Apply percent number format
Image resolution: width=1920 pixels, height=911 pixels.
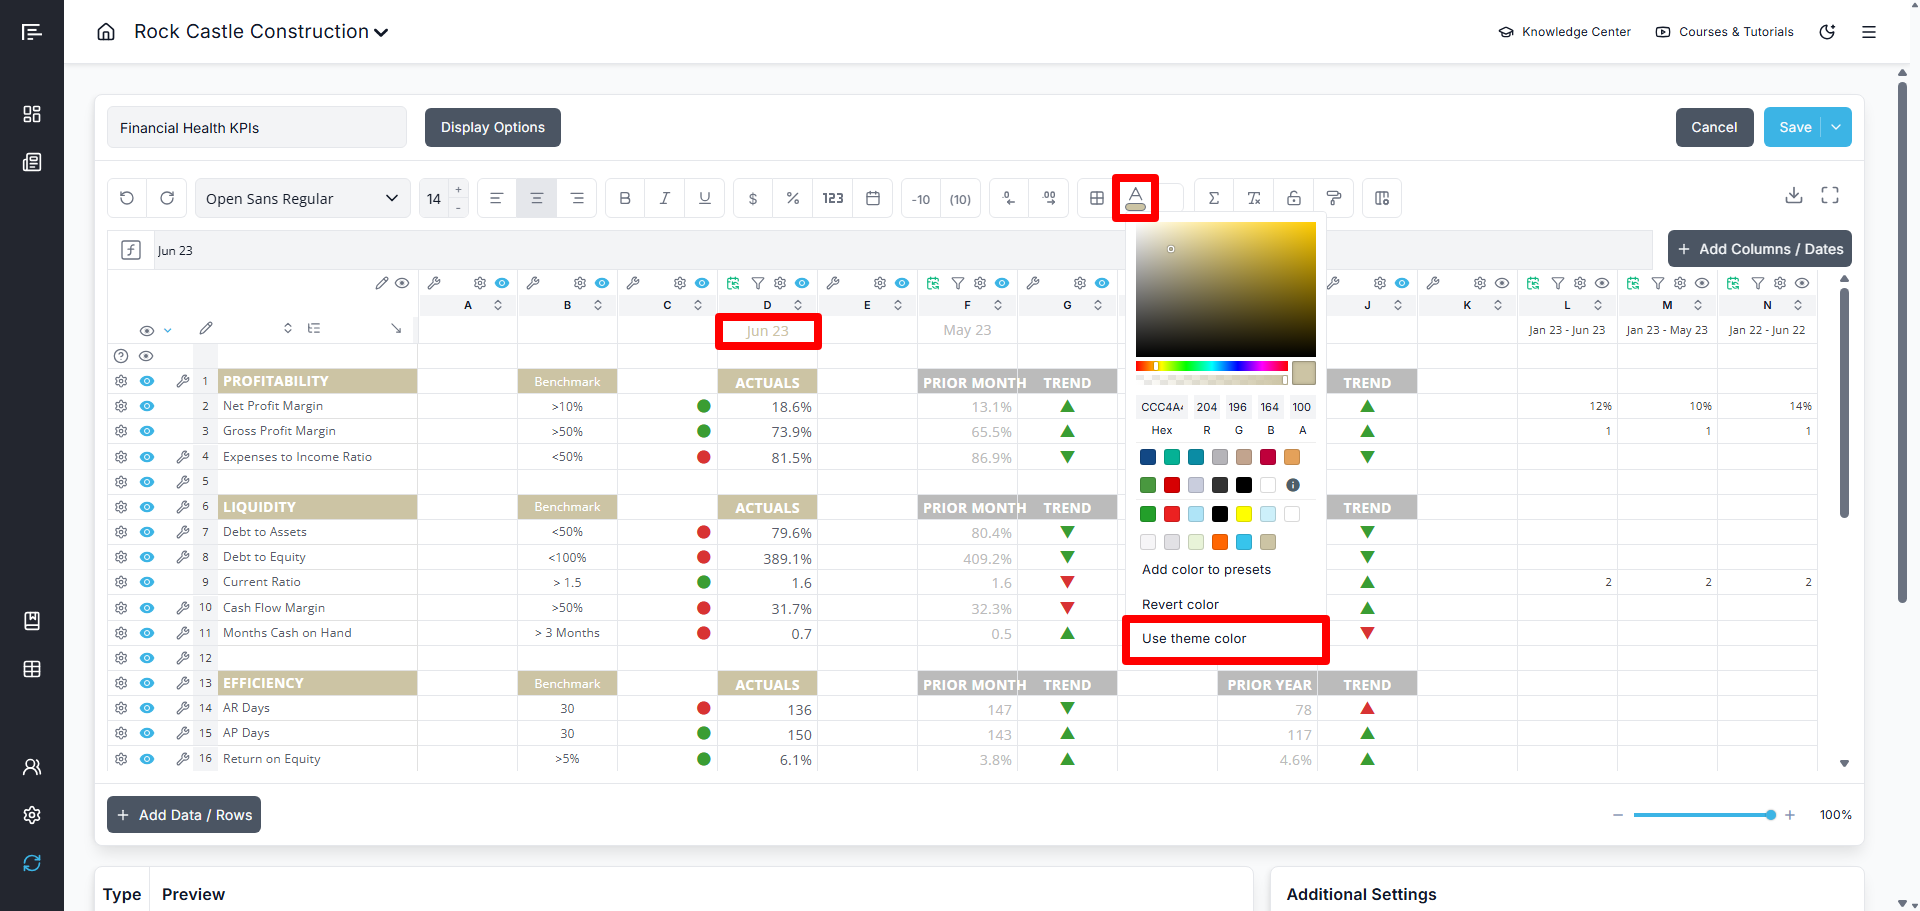[x=793, y=198]
